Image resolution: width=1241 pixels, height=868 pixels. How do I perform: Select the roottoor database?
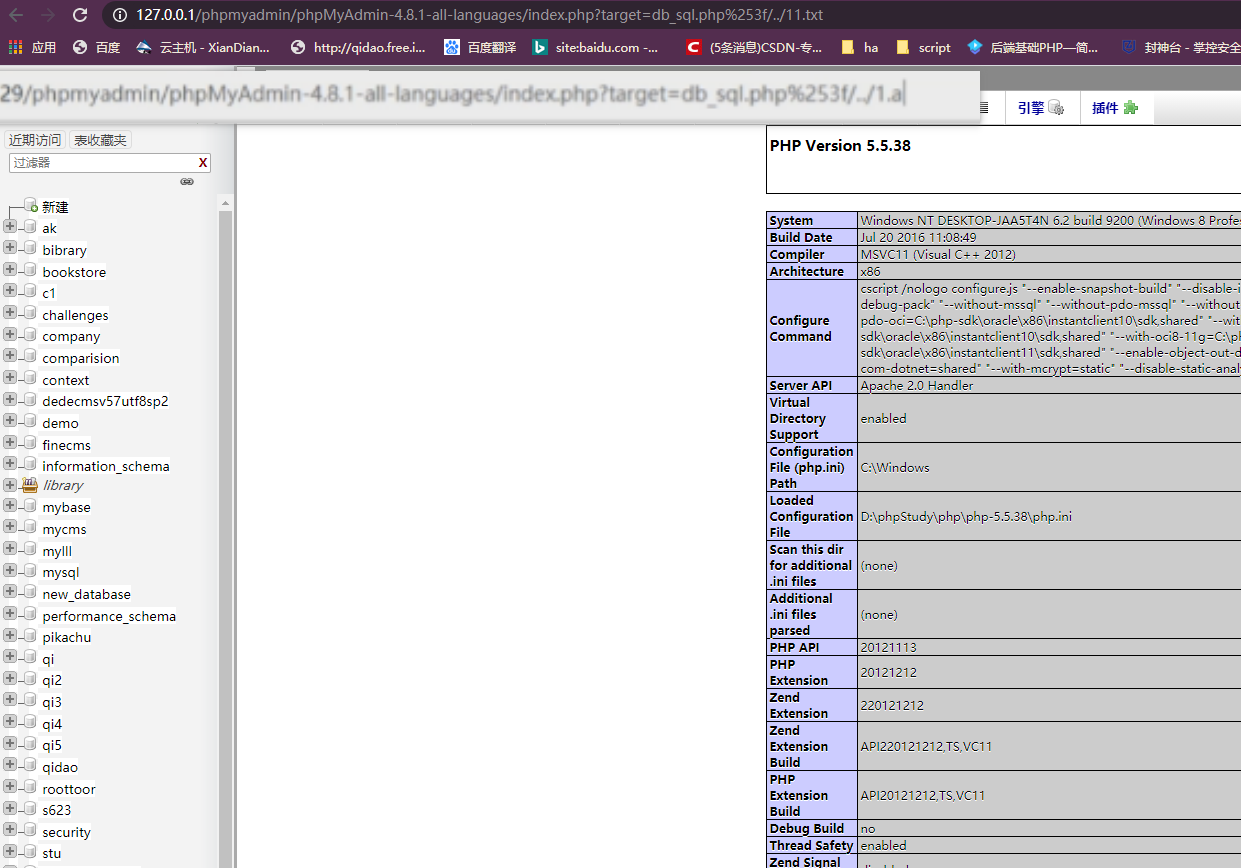click(x=69, y=789)
